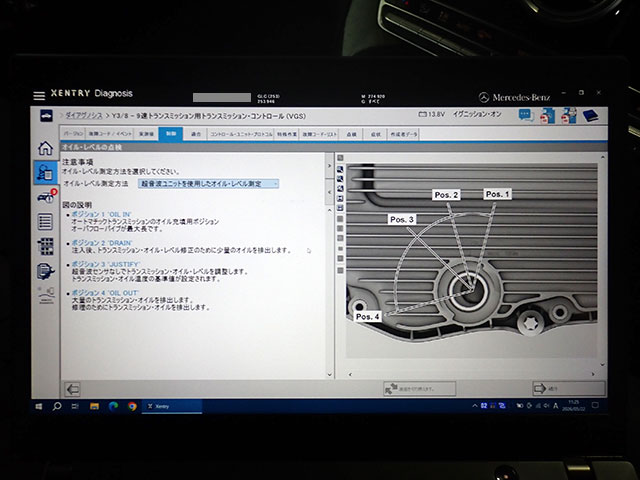
Task: Click the IME input mode A indicator
Action: click(556, 406)
